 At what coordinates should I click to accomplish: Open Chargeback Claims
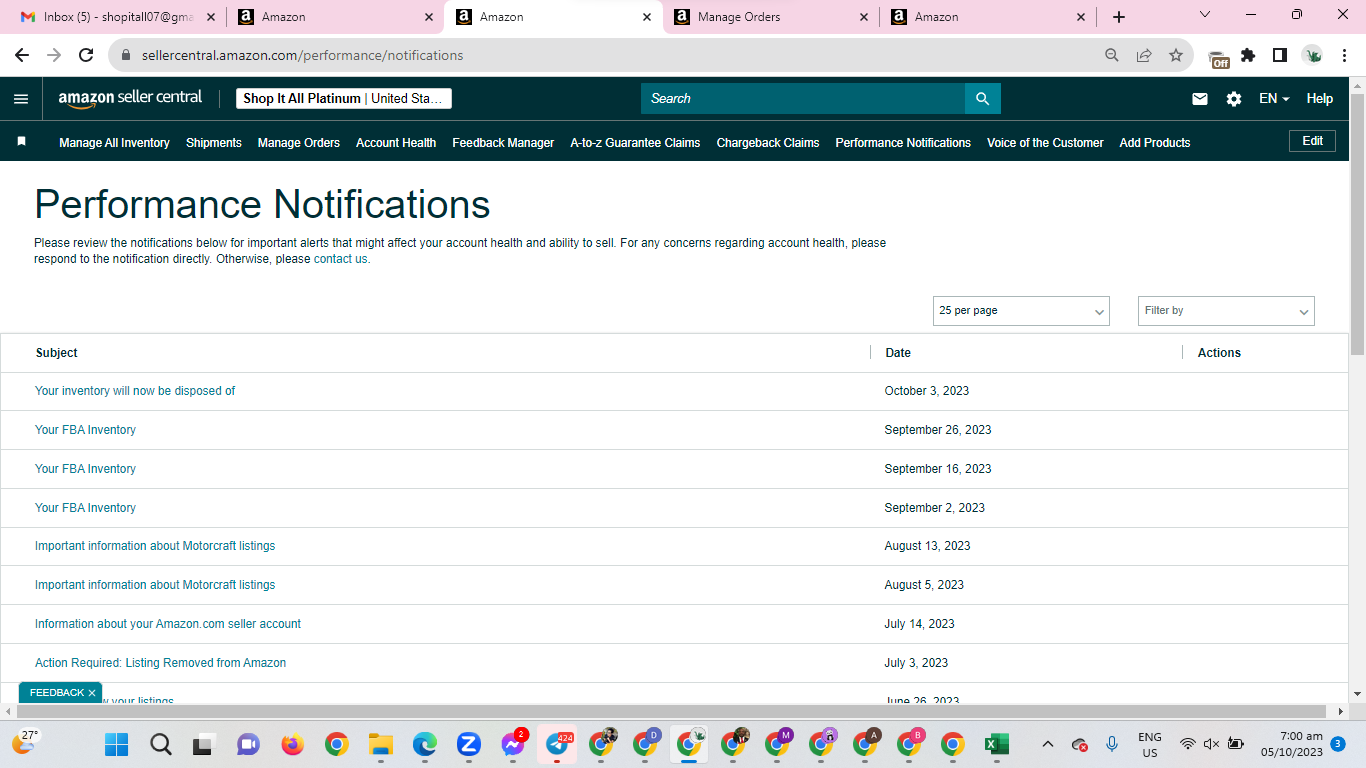[x=768, y=143]
